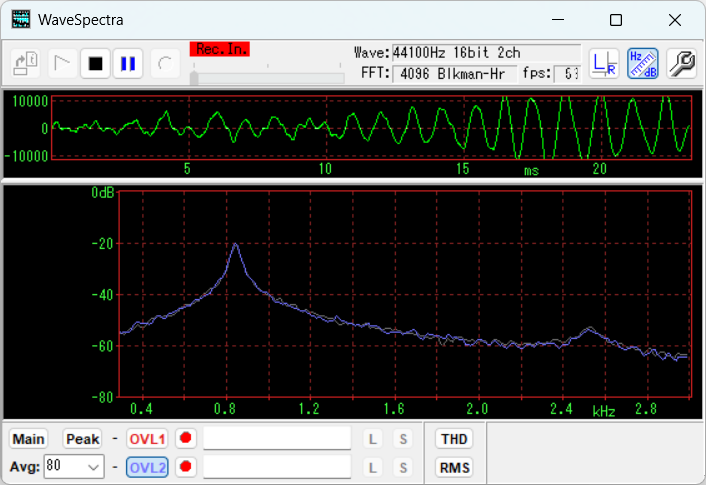Click the S save button in OVL2 row
The height and width of the screenshot is (485, 706).
tap(403, 467)
